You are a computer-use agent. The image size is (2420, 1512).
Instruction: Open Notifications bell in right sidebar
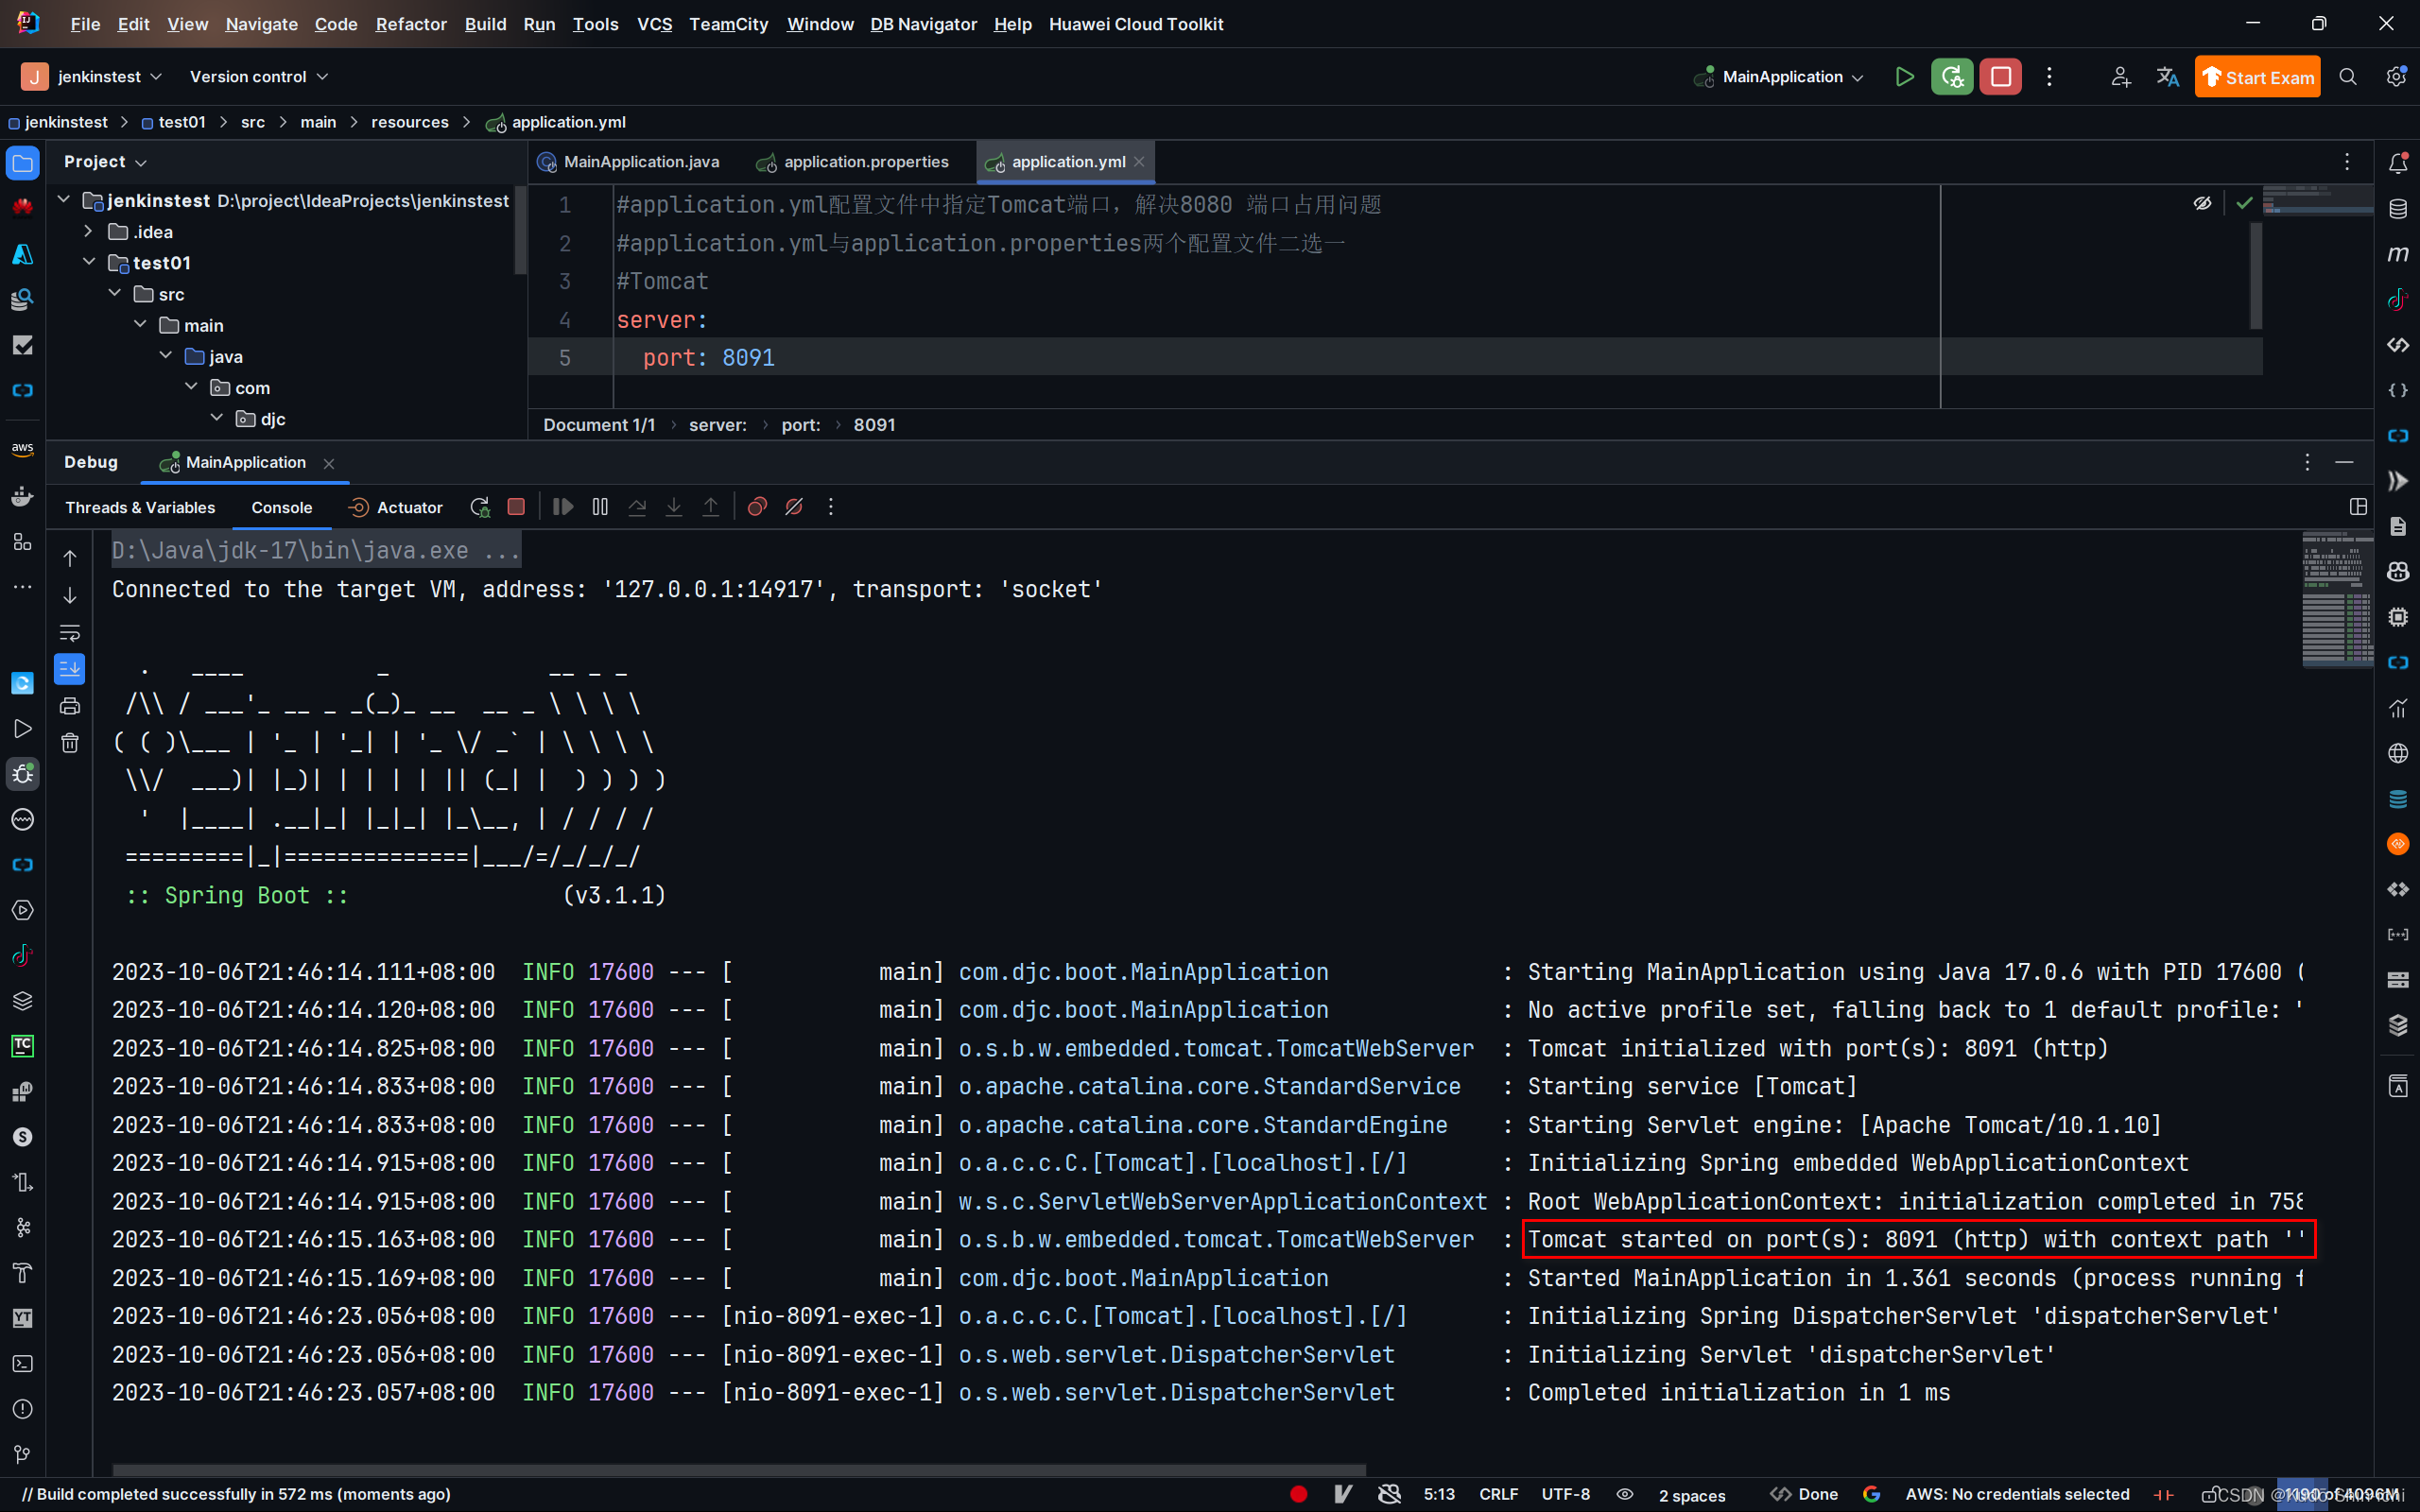pos(2398,163)
